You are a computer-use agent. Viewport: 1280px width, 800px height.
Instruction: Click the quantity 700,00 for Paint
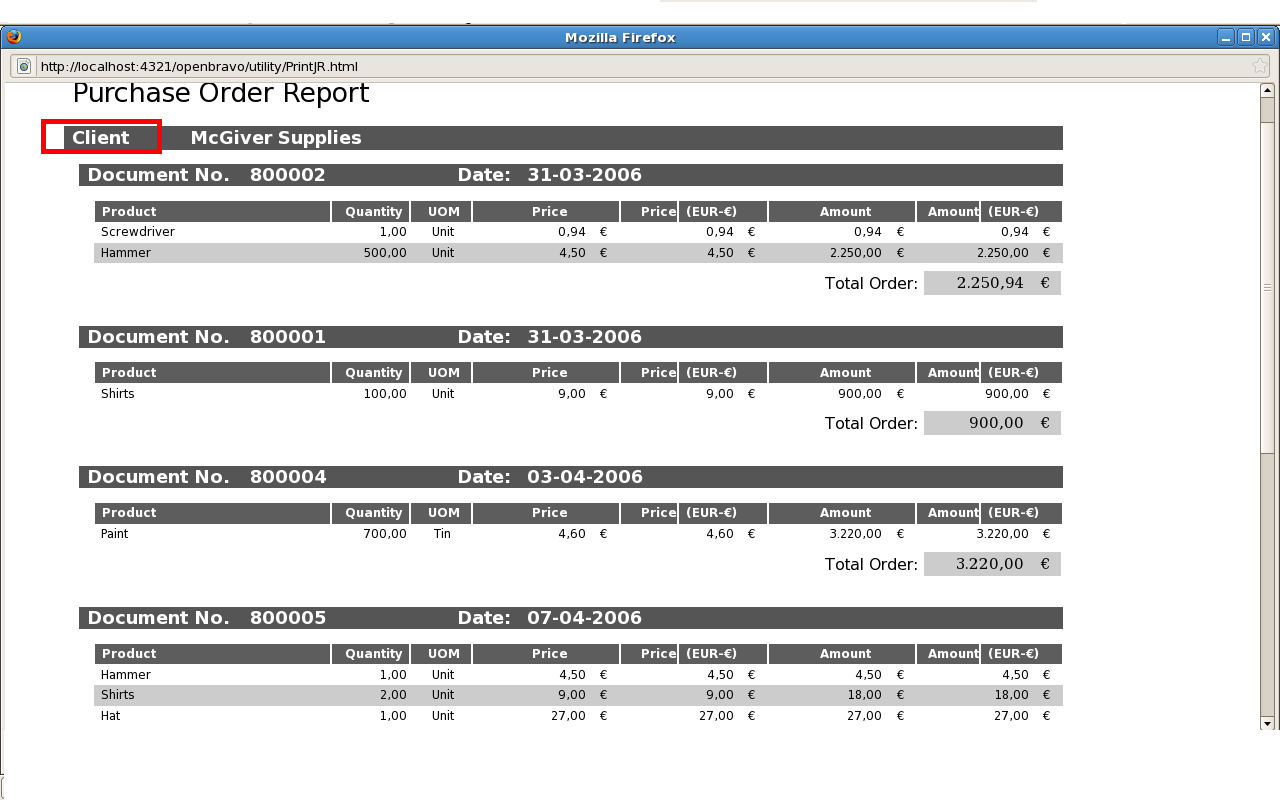coord(385,534)
